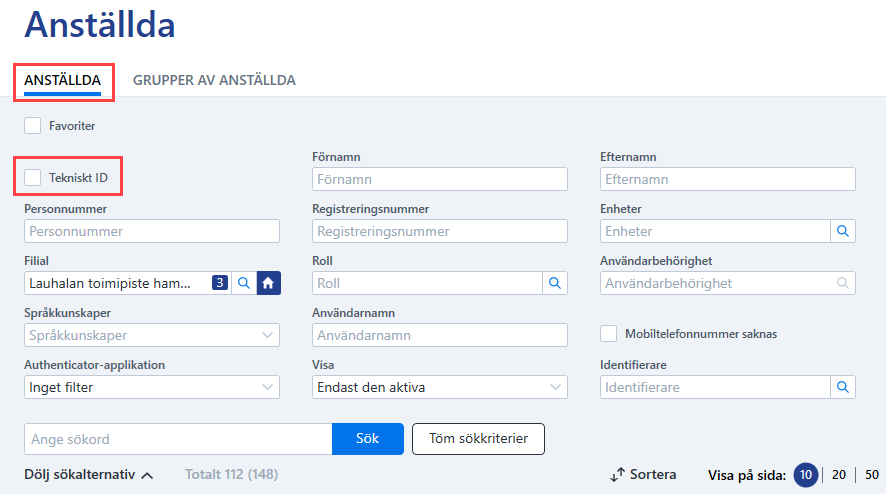Viewport: 886px width, 494px height.
Task: Click the Töm sökkriterier button
Action: [x=479, y=439]
